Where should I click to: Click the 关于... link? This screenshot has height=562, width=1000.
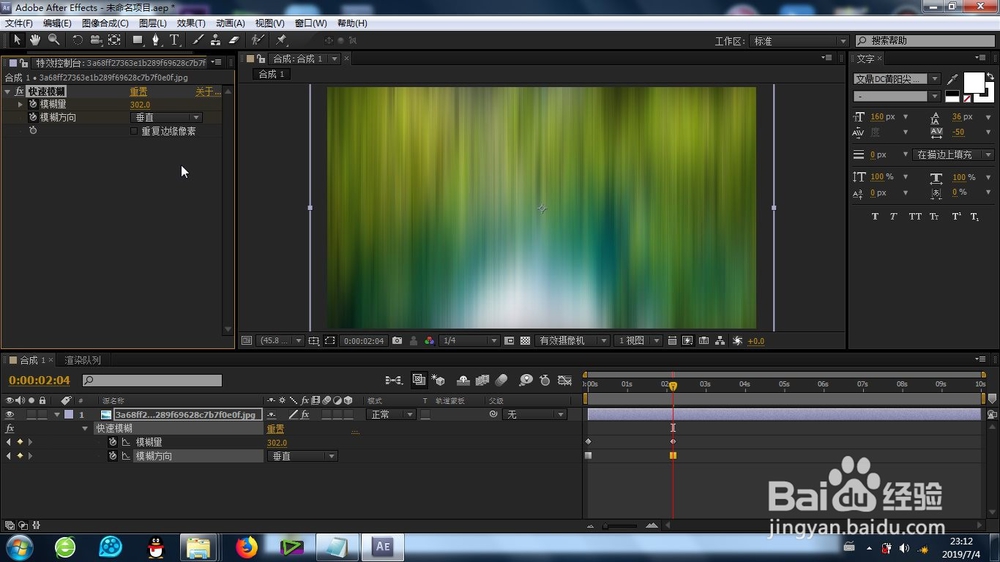208,92
